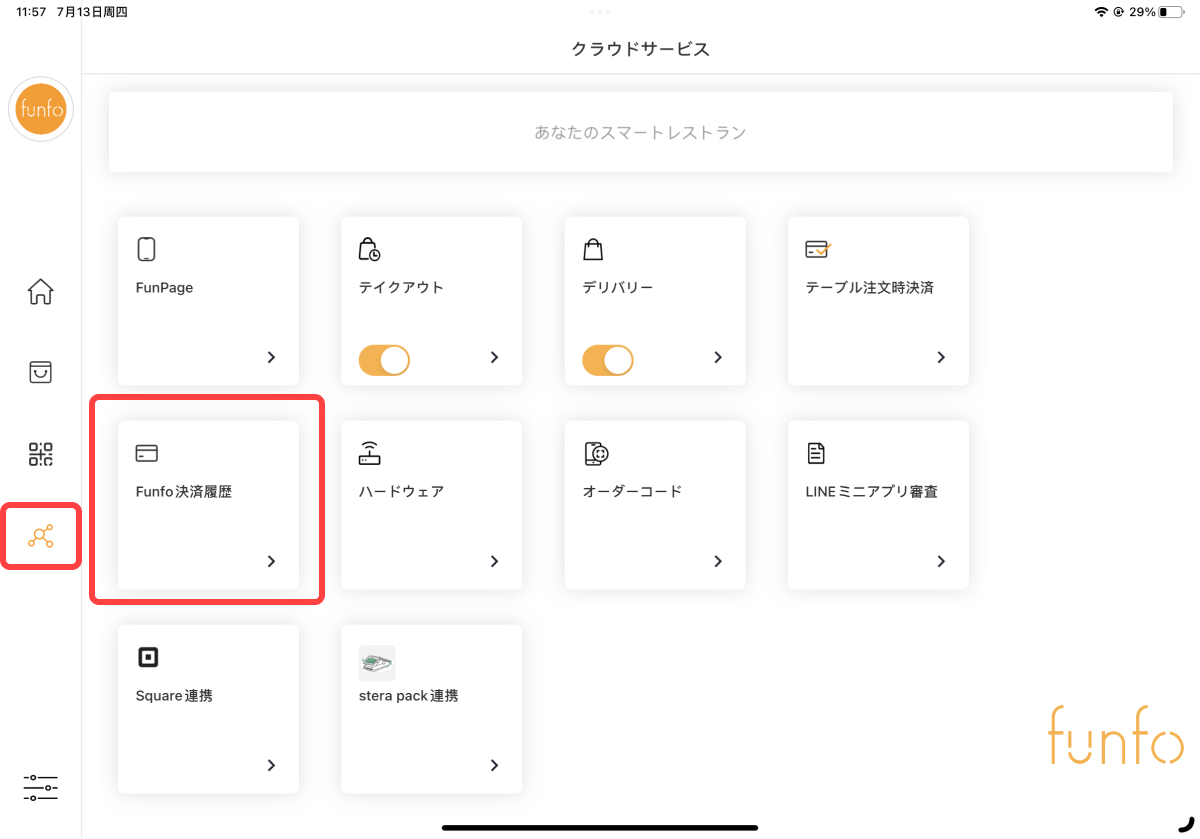Click the stera pack terminal image
The height and width of the screenshot is (839, 1200).
[x=377, y=663]
